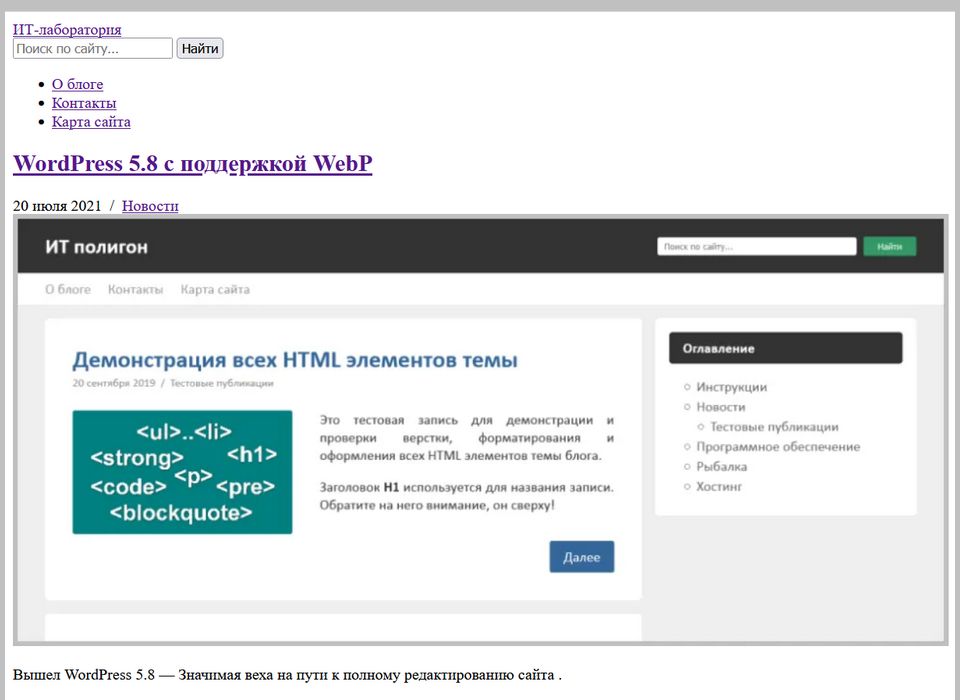
Task: Open the О блоге menu link
Action: click(77, 84)
